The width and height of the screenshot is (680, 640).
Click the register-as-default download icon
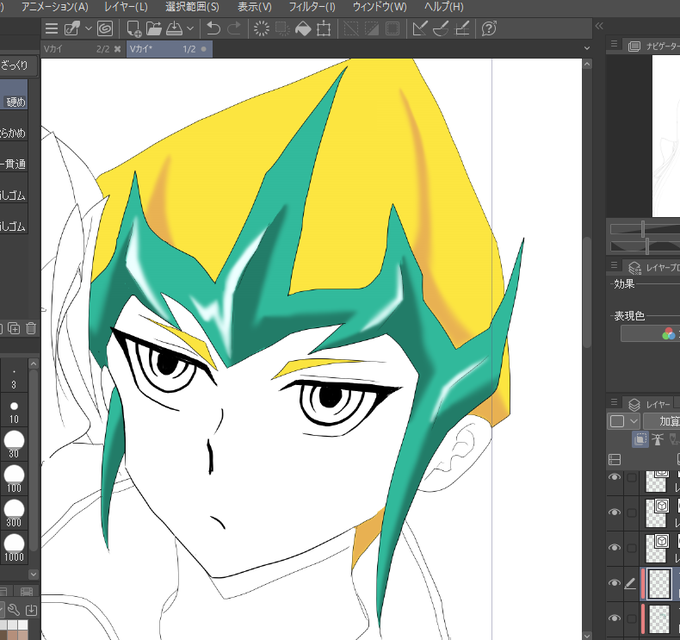tap(31, 611)
